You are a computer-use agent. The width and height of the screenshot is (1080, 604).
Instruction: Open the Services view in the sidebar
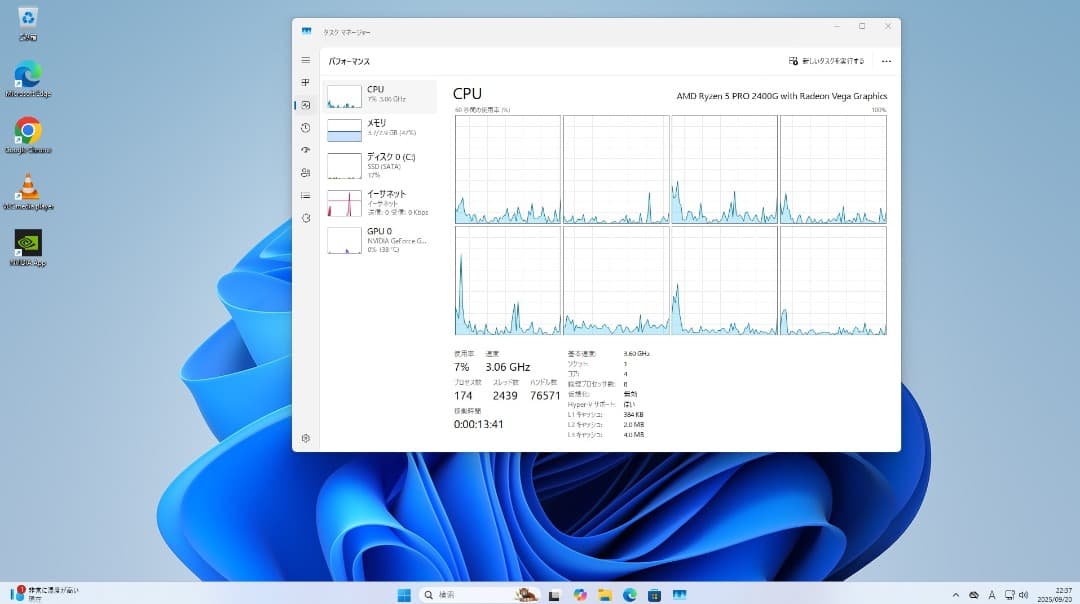pos(306,218)
